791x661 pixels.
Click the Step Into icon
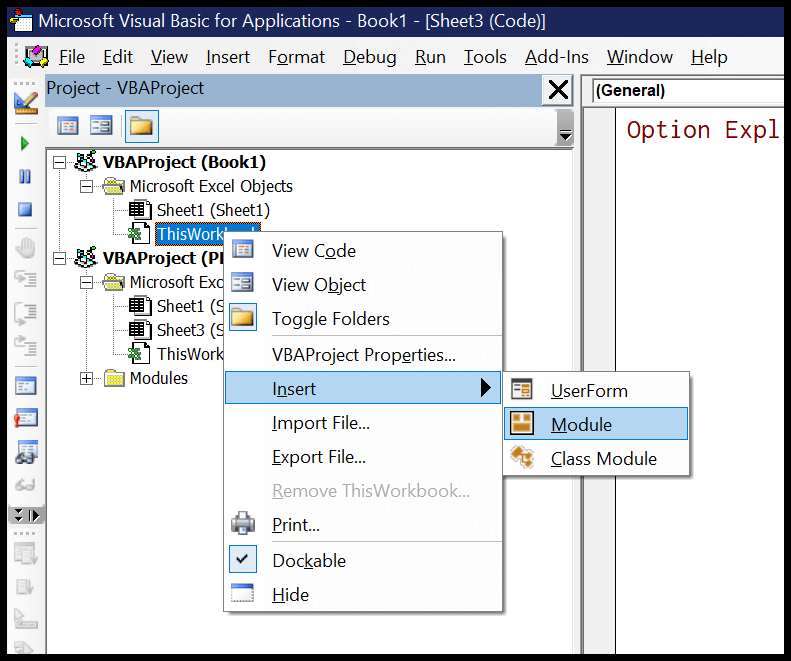tap(25, 278)
